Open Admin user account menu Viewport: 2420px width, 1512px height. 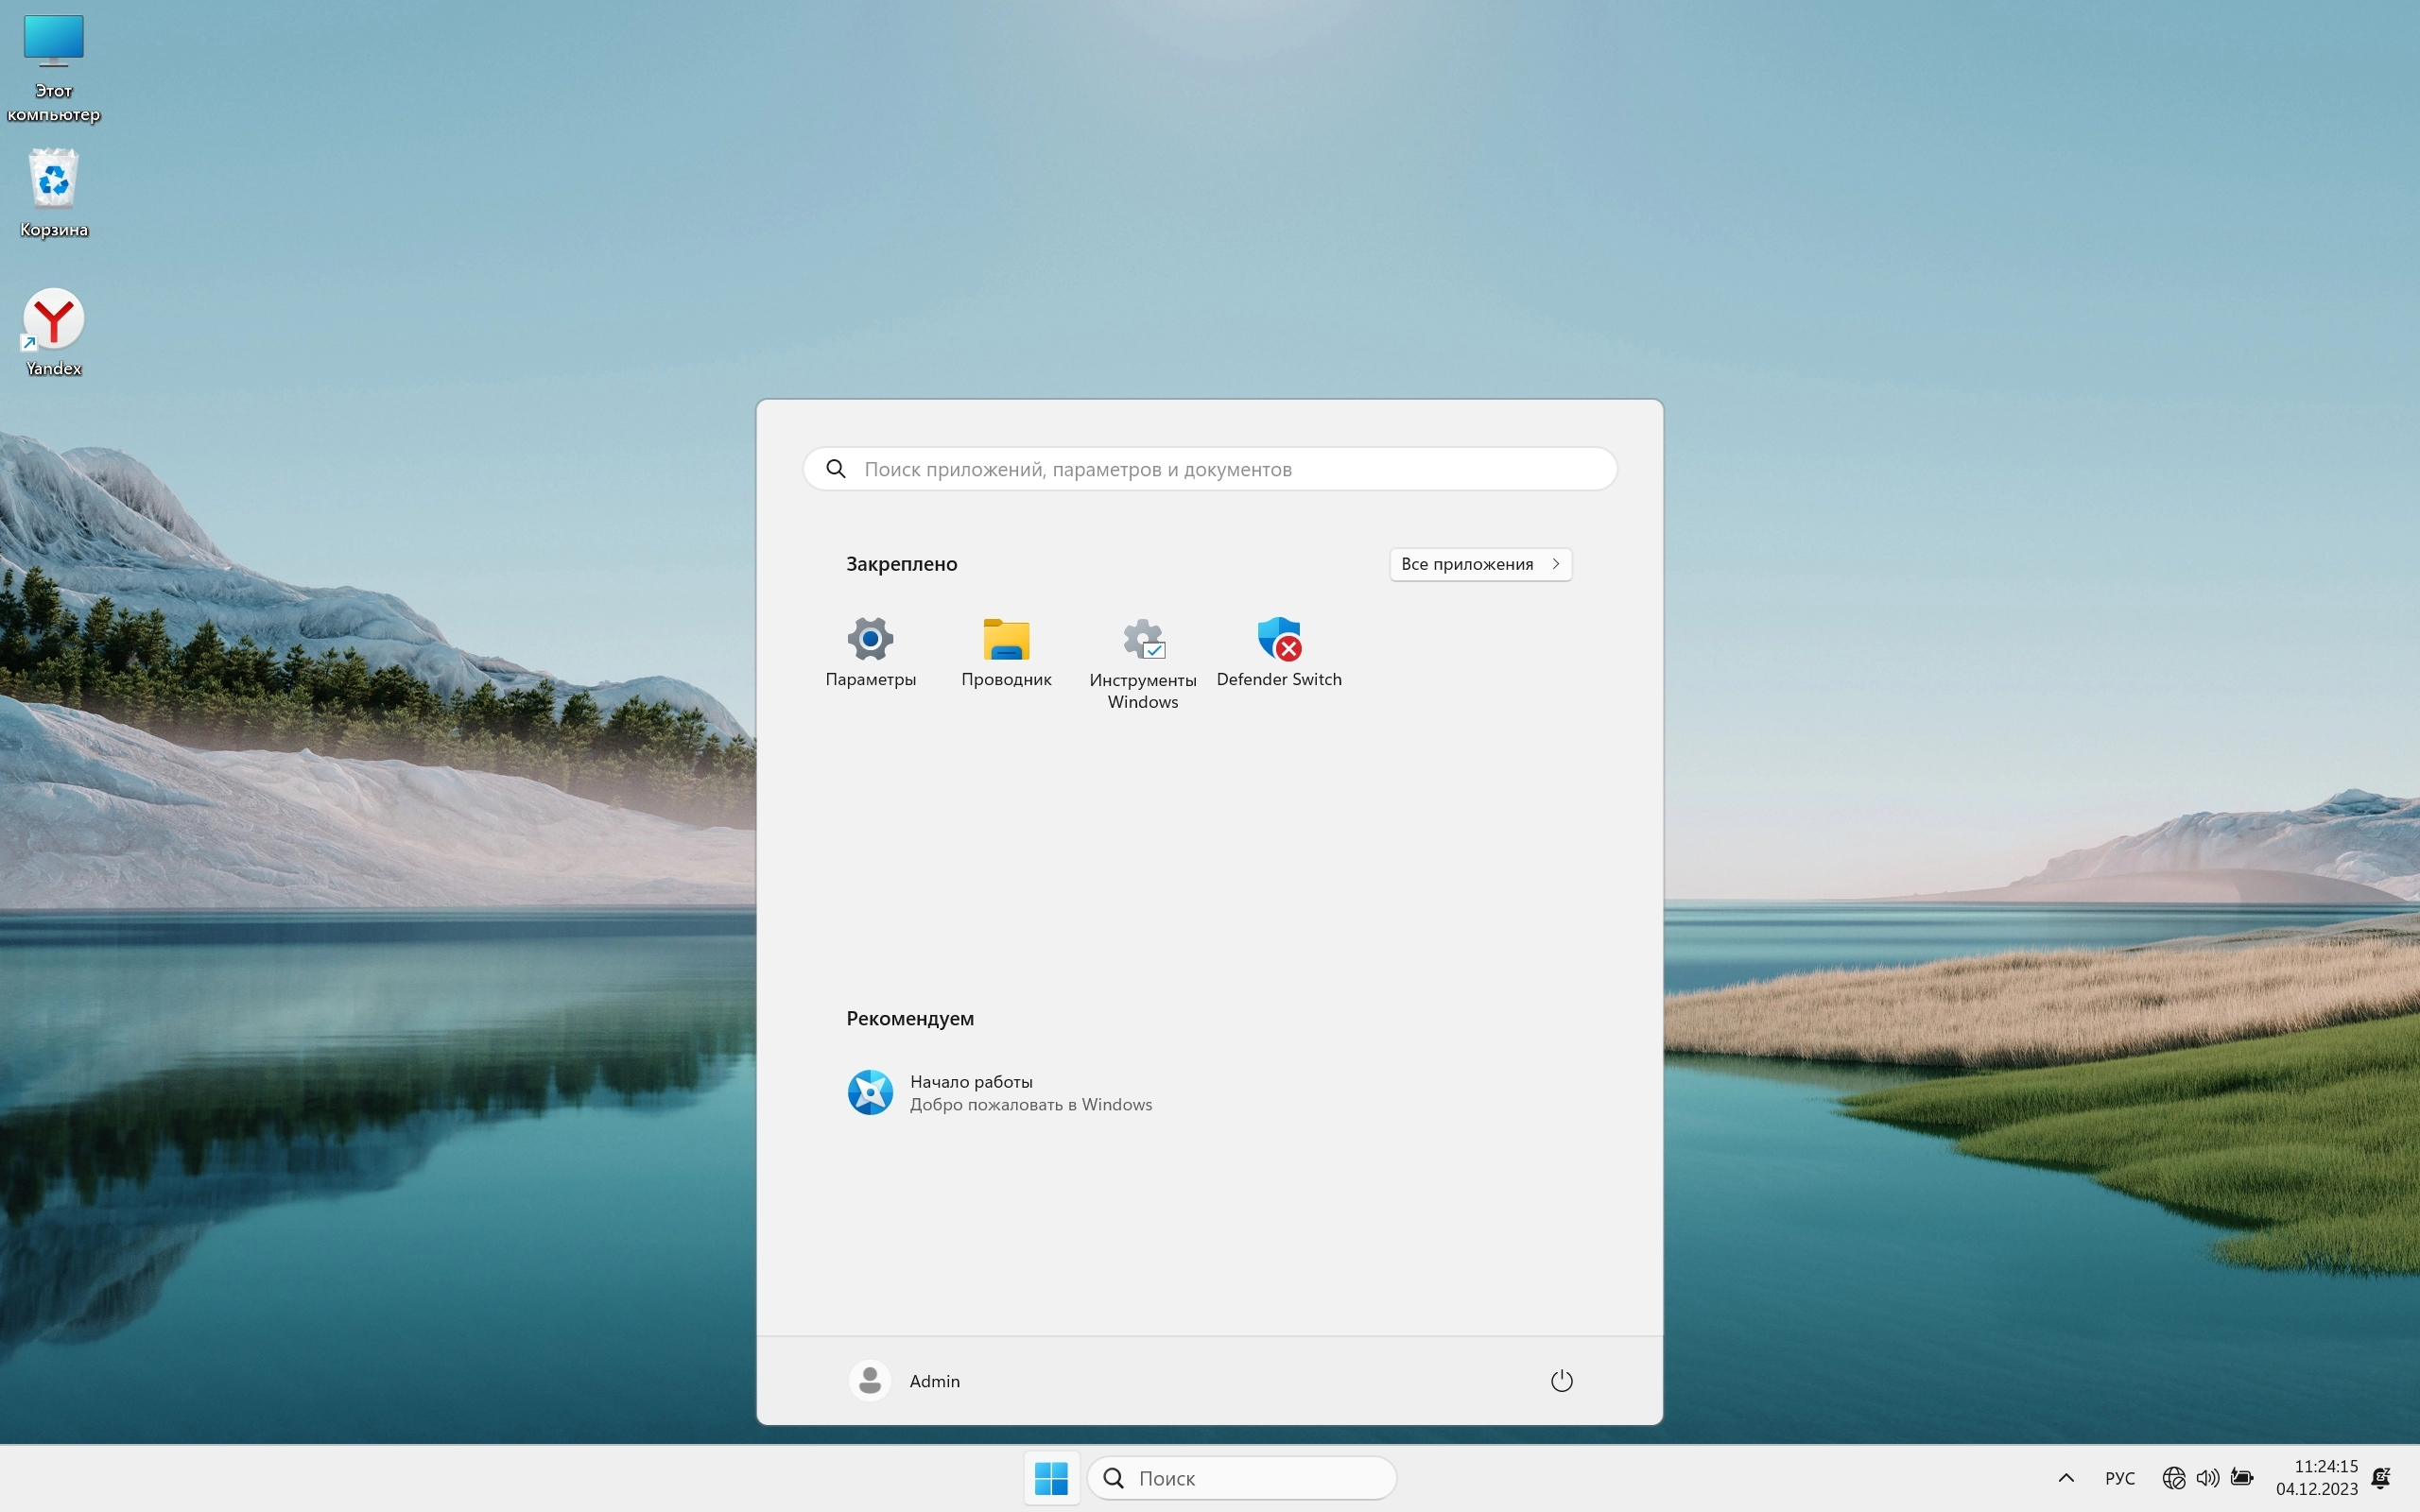pyautogui.click(x=905, y=1381)
